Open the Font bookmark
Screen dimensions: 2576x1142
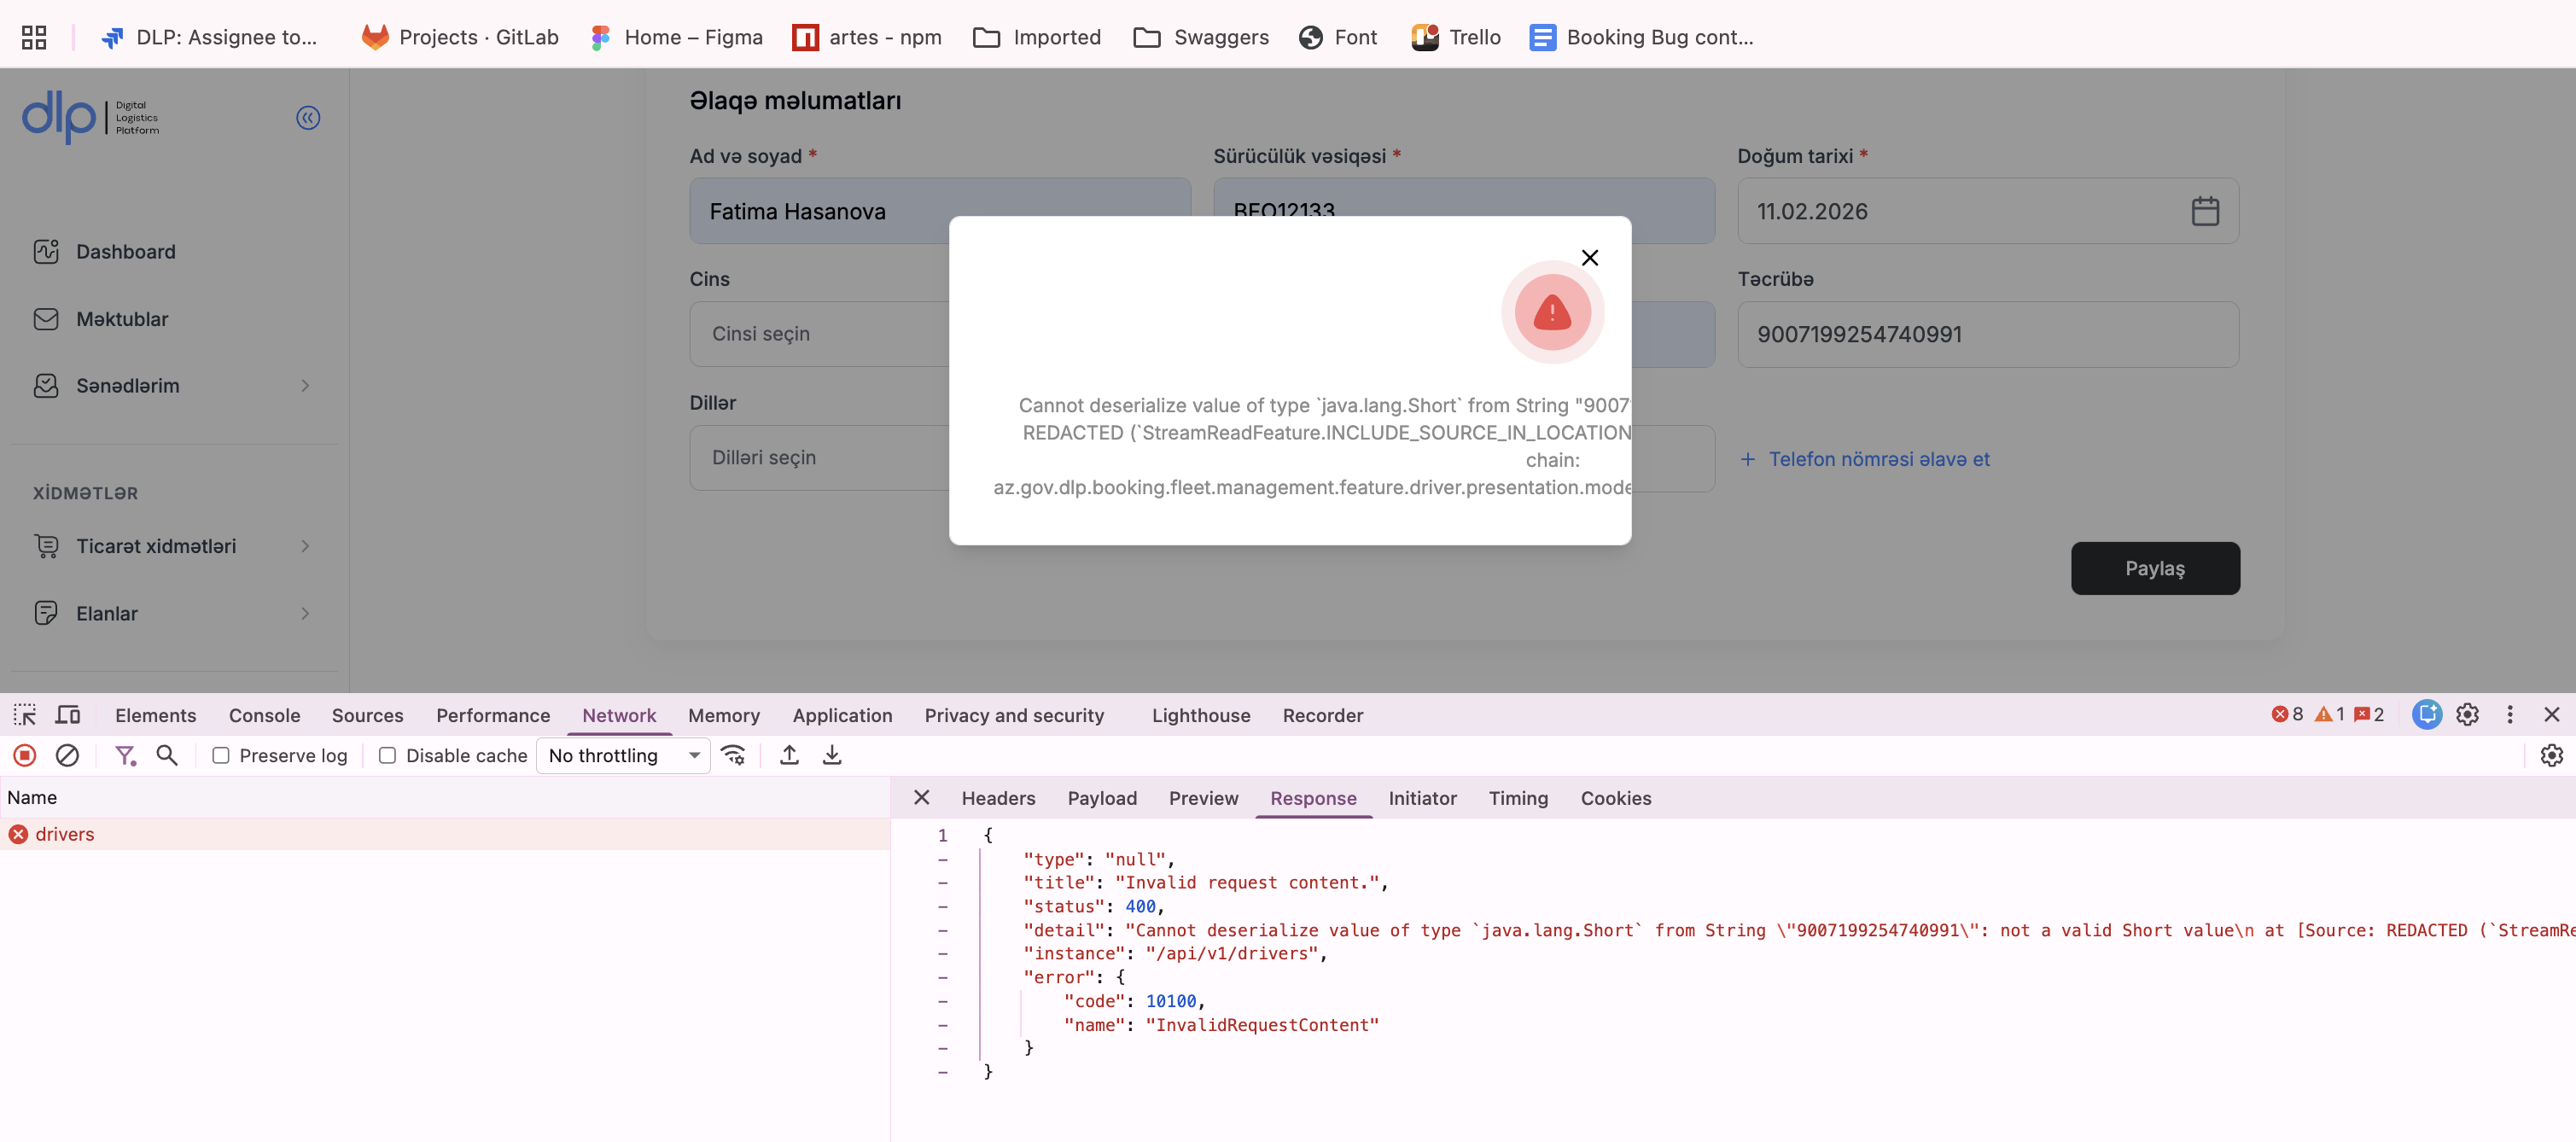click(x=1338, y=37)
